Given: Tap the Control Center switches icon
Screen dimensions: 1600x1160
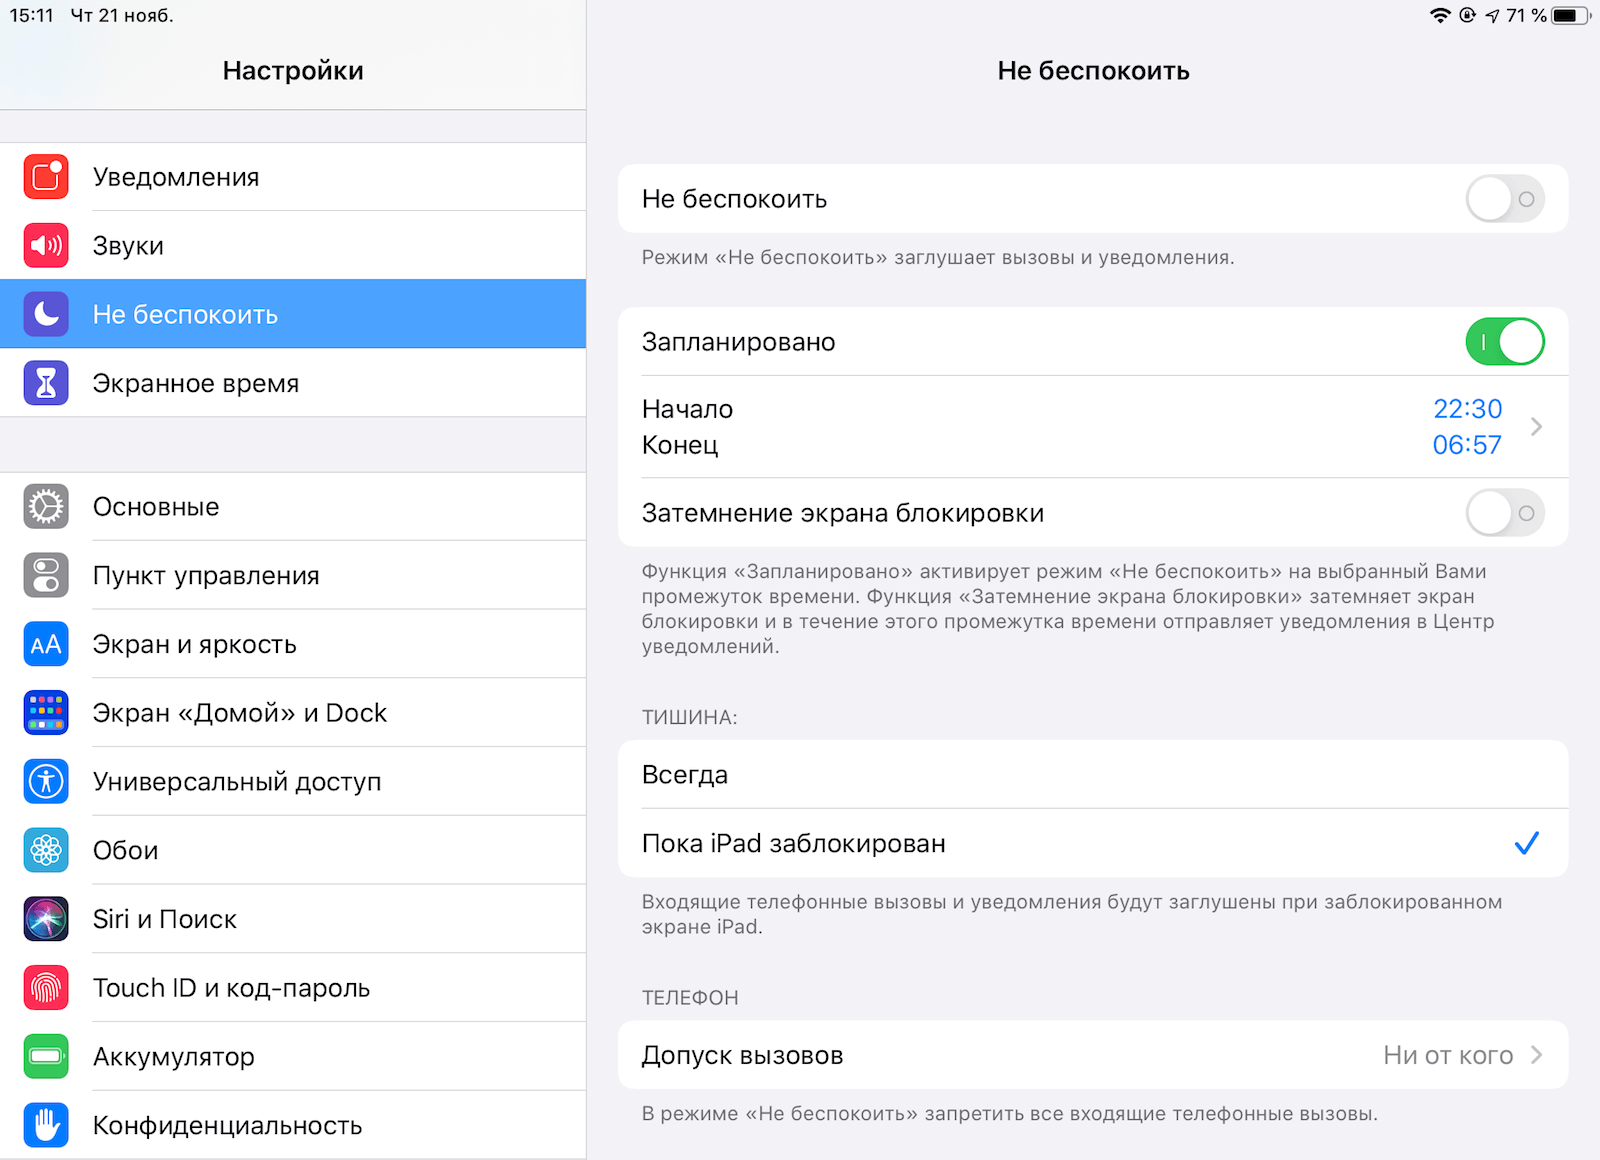Looking at the screenshot, I should 46,576.
